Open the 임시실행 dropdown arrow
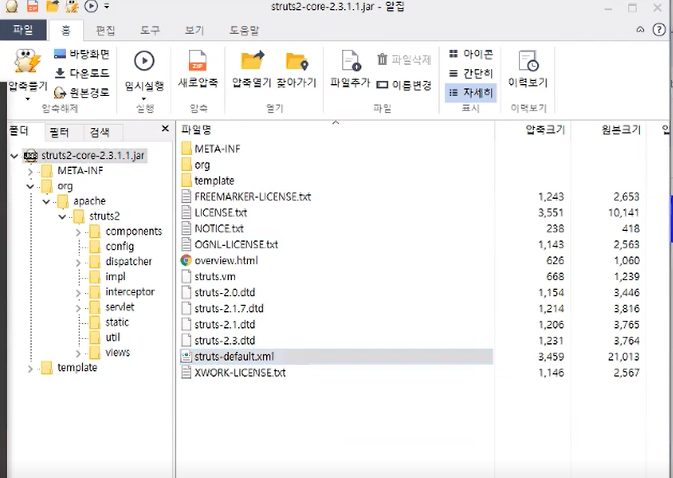Viewport: 673px width, 478px height. 144,99
